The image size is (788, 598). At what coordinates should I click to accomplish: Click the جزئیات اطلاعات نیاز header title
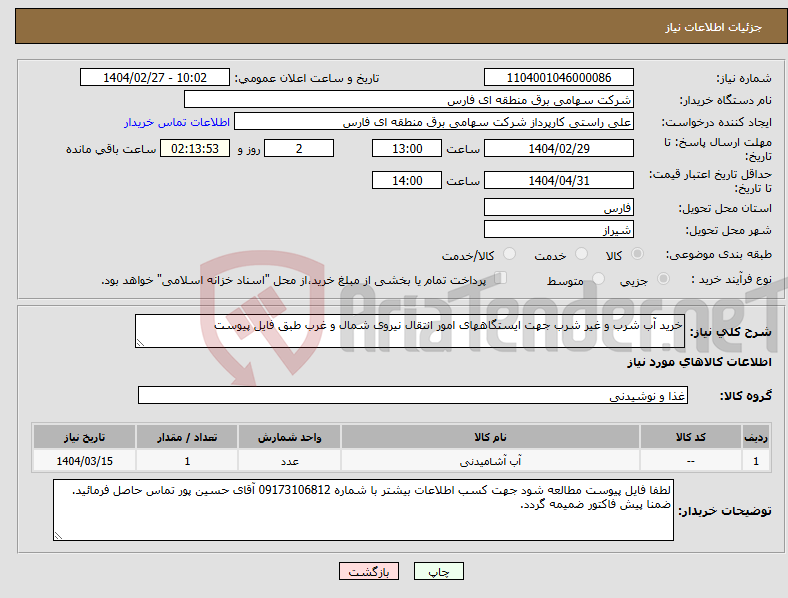pos(714,27)
